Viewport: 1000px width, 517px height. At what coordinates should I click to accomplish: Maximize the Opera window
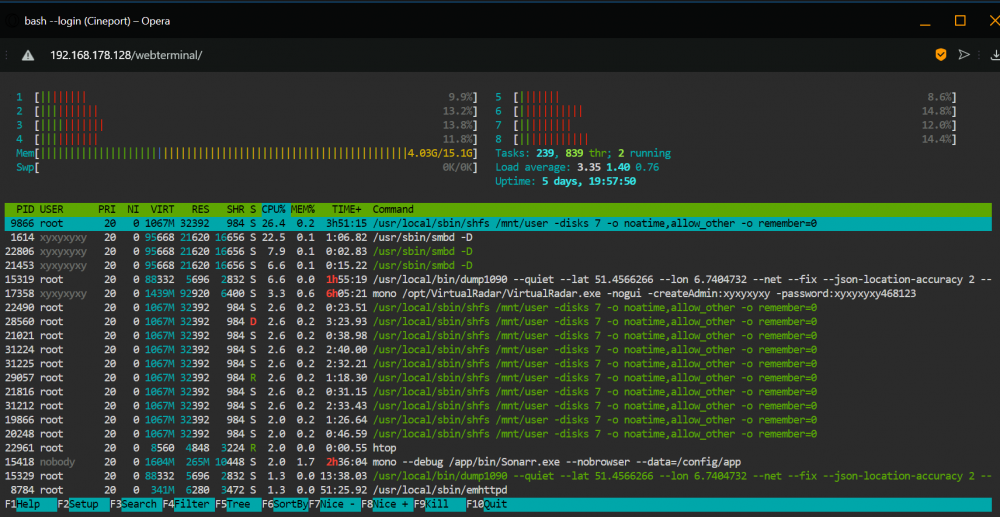960,20
